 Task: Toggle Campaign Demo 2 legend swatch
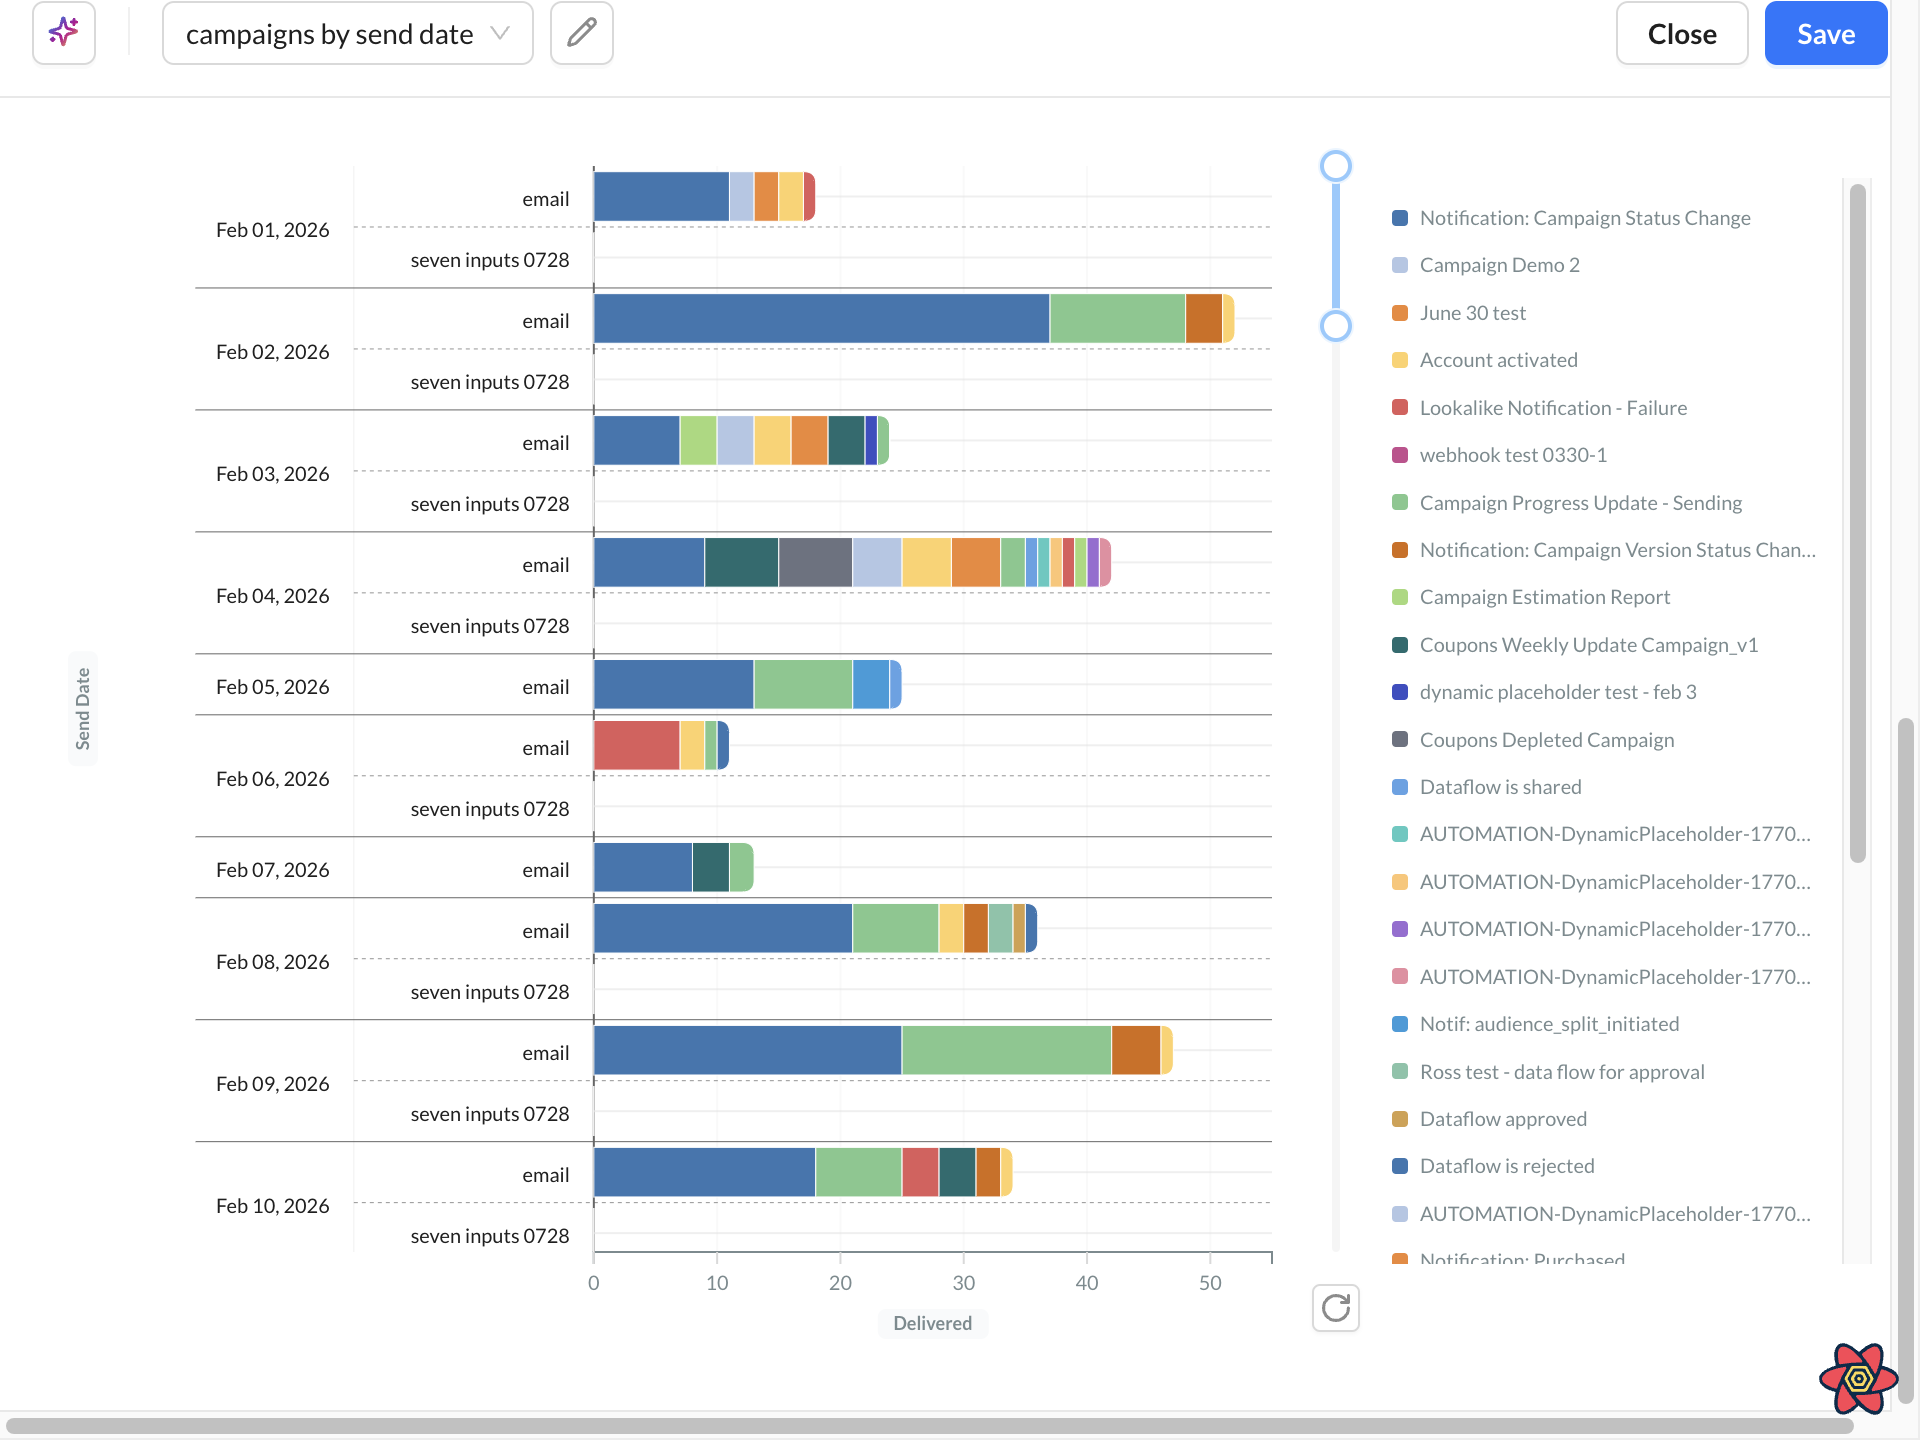click(1400, 265)
